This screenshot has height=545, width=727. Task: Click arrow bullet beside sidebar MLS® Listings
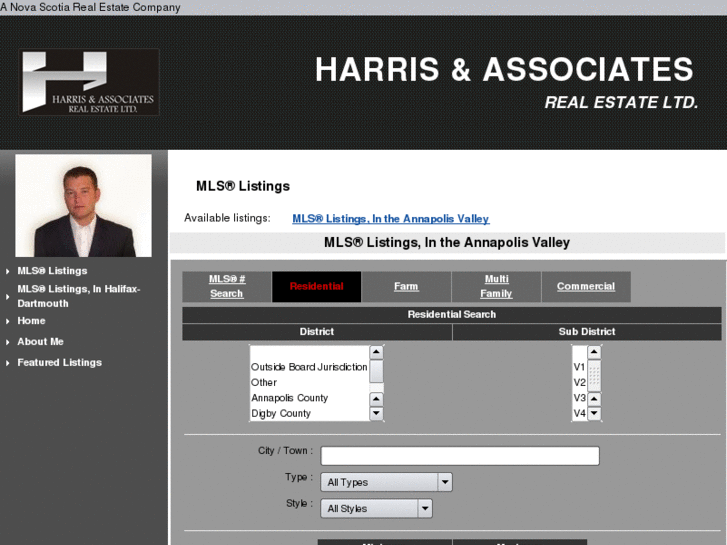[x=7, y=271]
